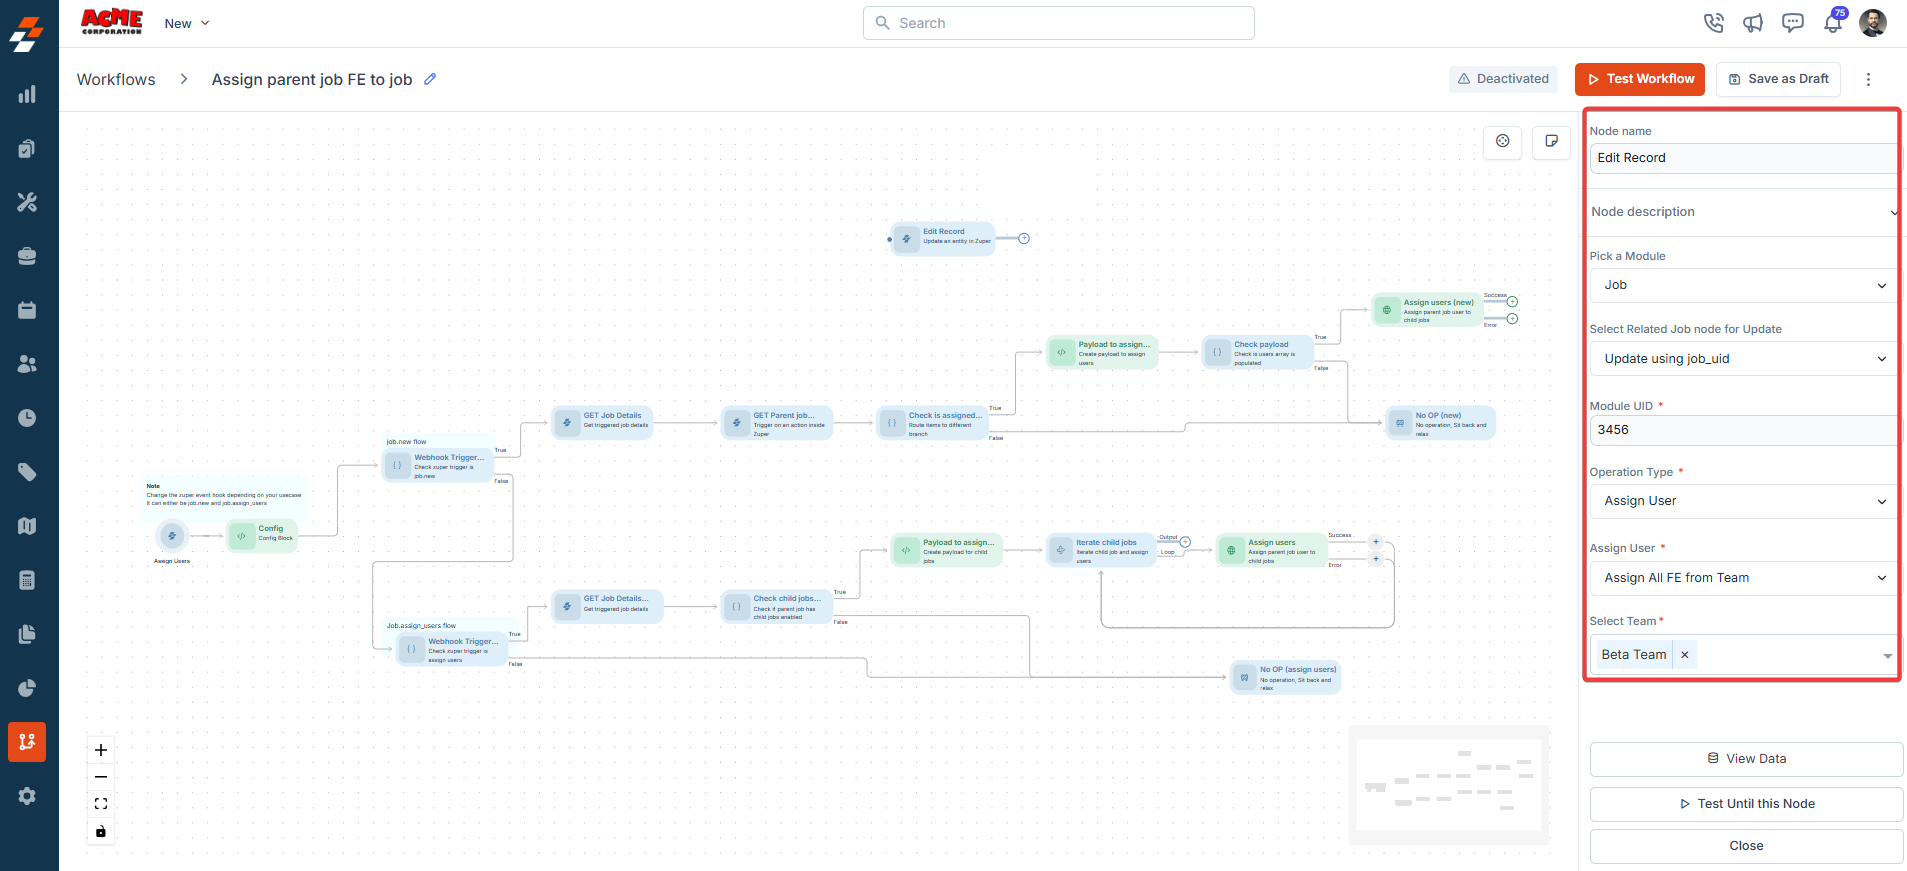The height and width of the screenshot is (871, 1907).
Task: Open the calendar sidebar icon
Action: 27,310
